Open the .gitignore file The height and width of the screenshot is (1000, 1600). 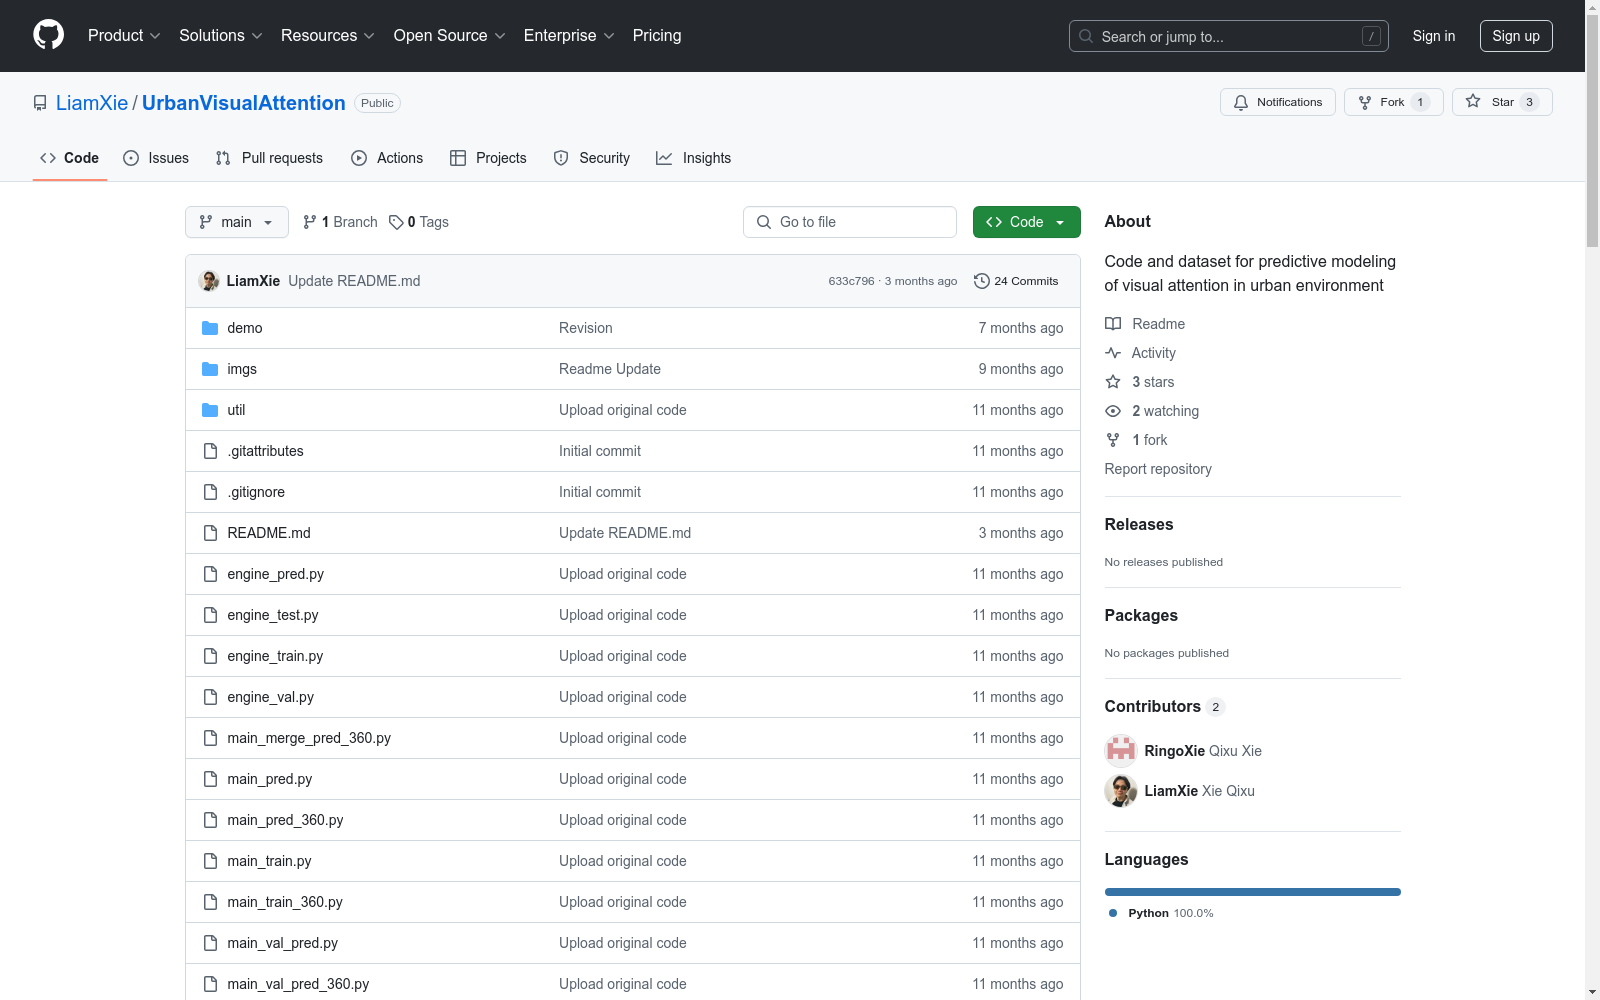click(256, 492)
